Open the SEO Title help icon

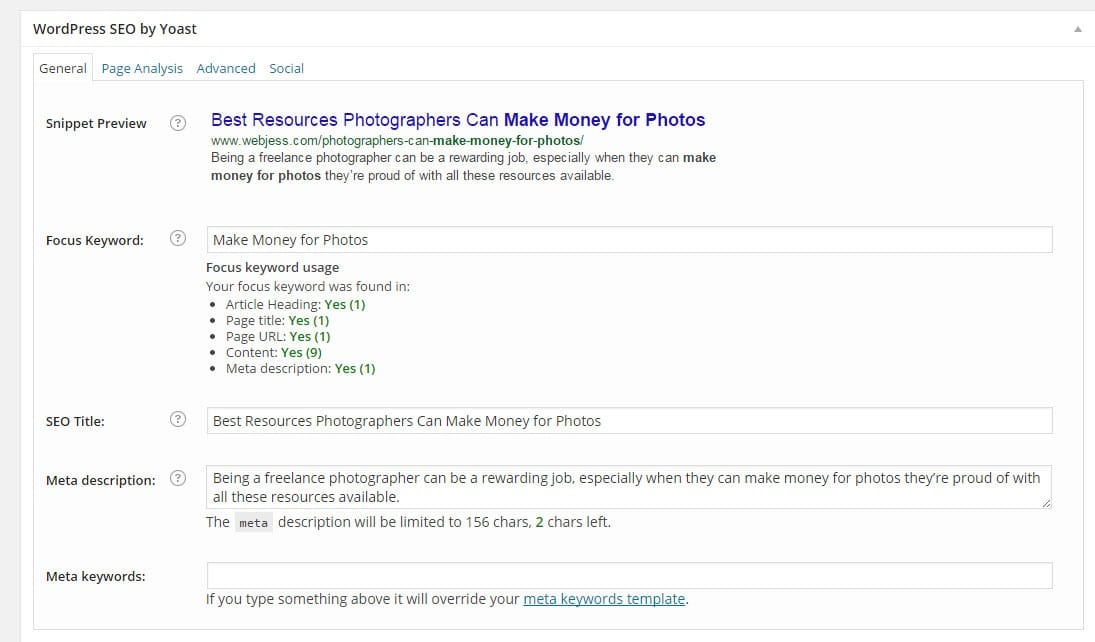click(178, 419)
